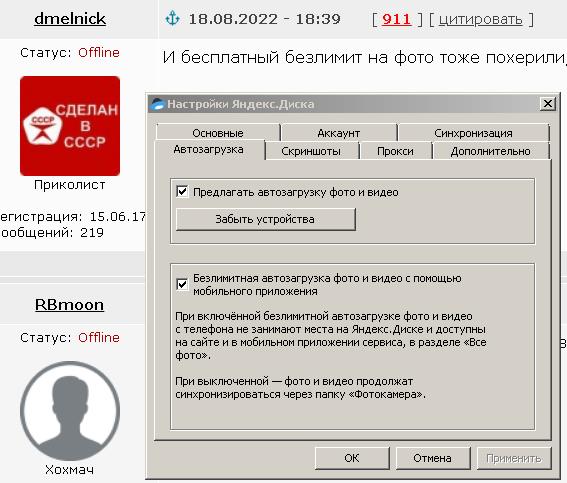
Task: Click the message count '219'
Action: coord(92,232)
